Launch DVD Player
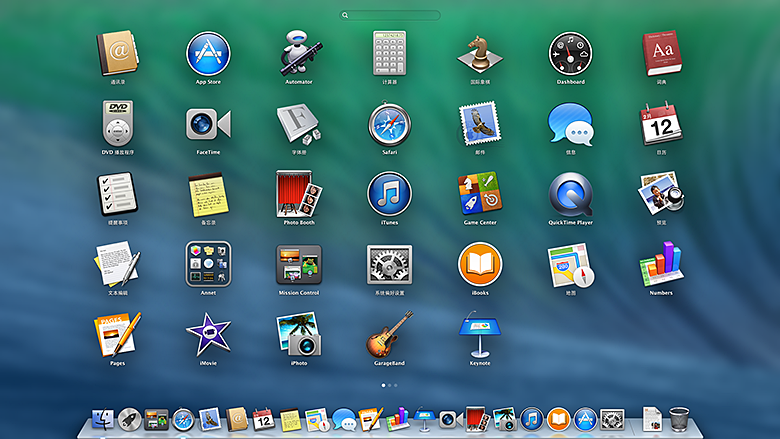 [x=117, y=123]
